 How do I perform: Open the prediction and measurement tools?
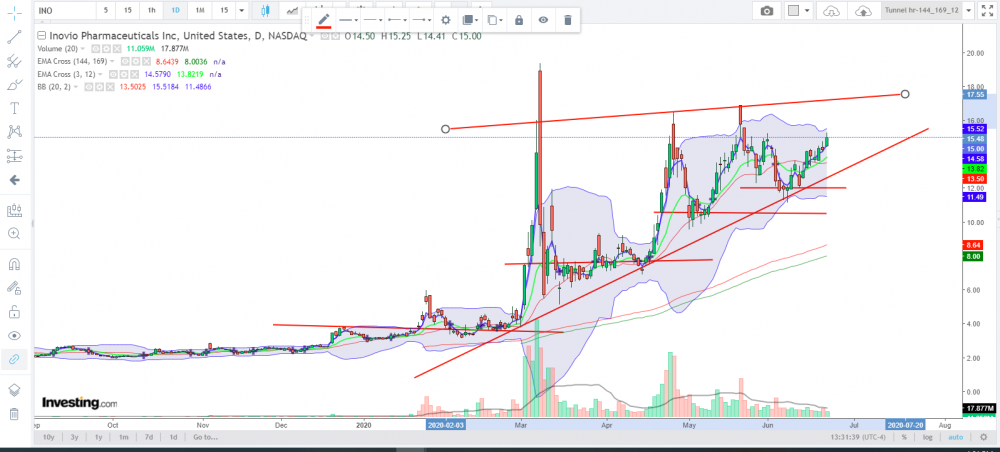pyautogui.click(x=13, y=156)
